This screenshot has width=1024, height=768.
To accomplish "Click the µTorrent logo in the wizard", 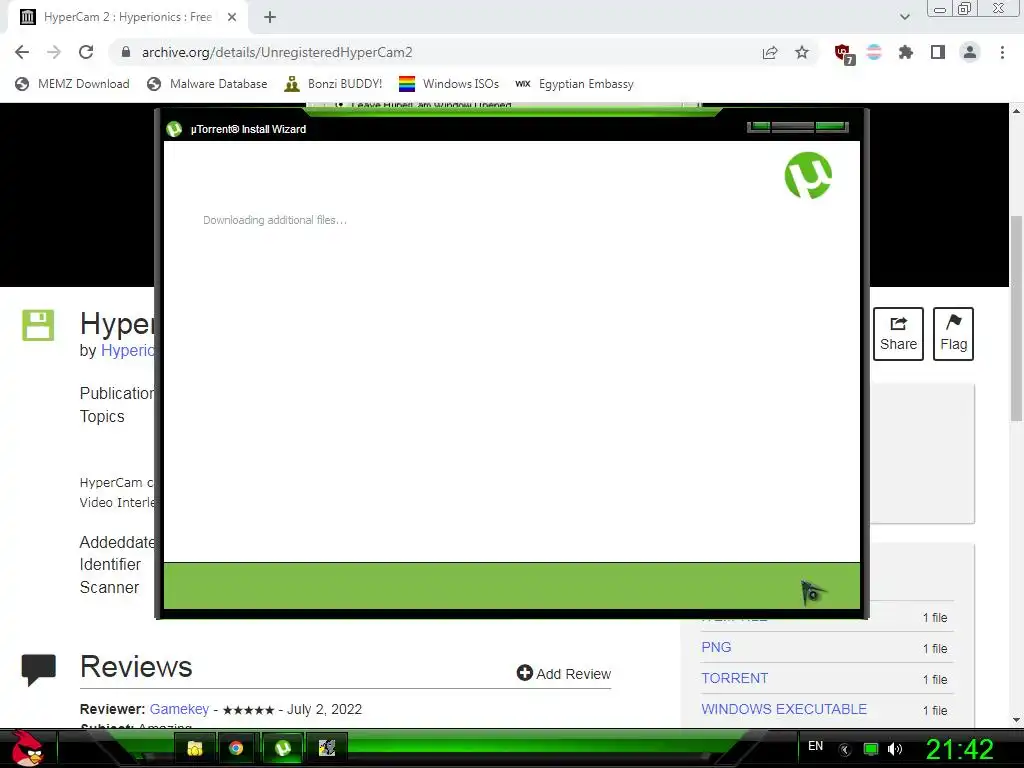I will (x=808, y=175).
